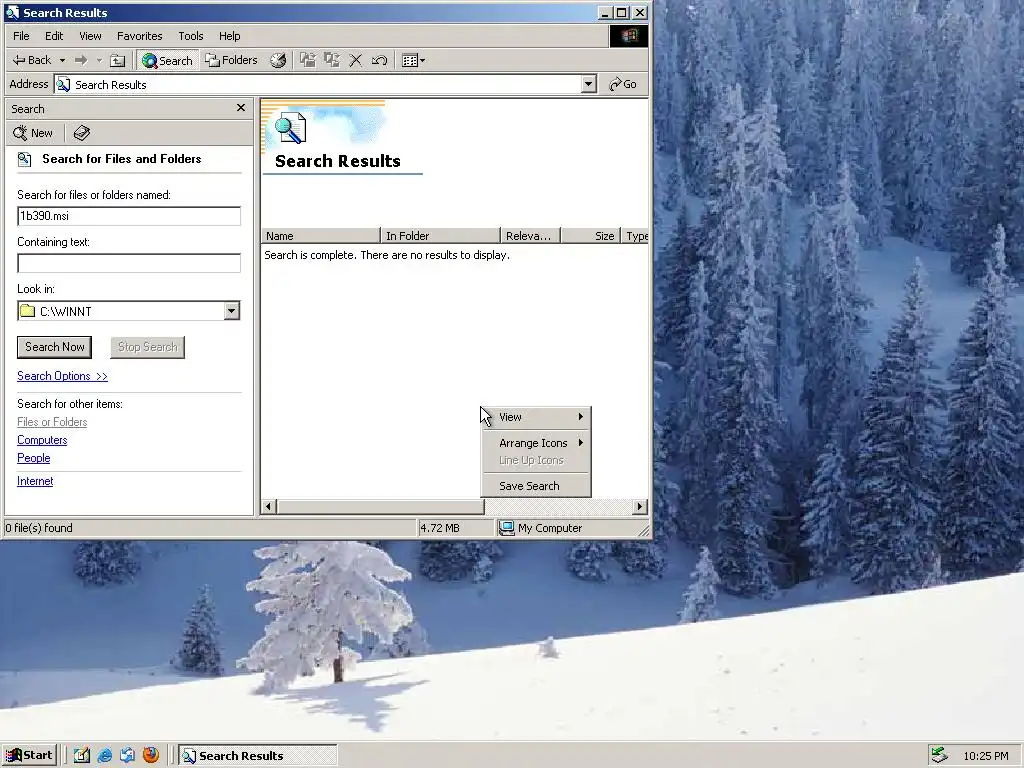
Task: Click the Forward arrow toolbar button
Action: pyautogui.click(x=81, y=60)
